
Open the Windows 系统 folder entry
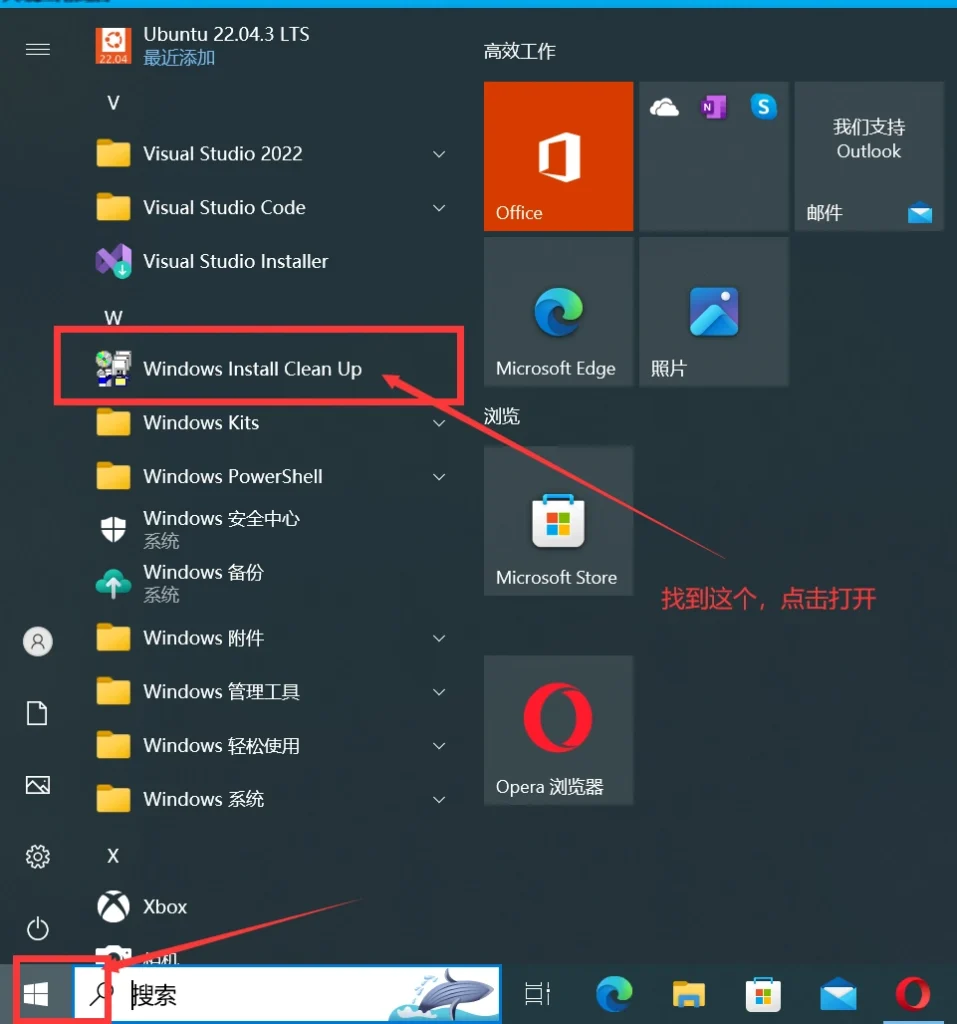point(272,799)
